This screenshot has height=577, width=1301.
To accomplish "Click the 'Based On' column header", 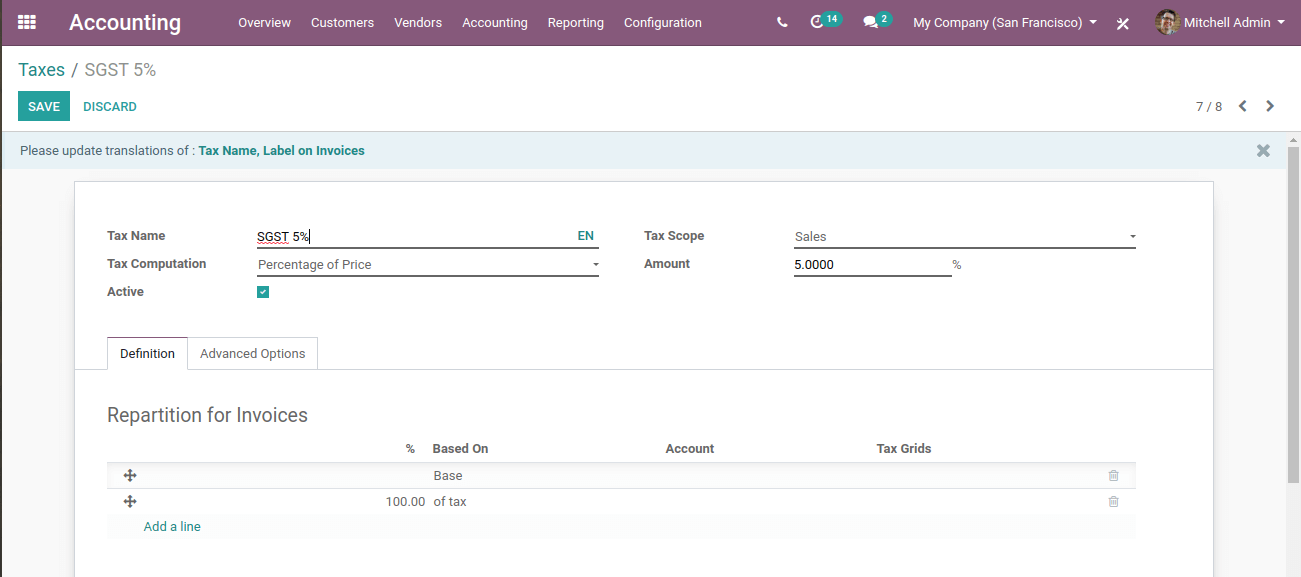I will click(x=460, y=449).
